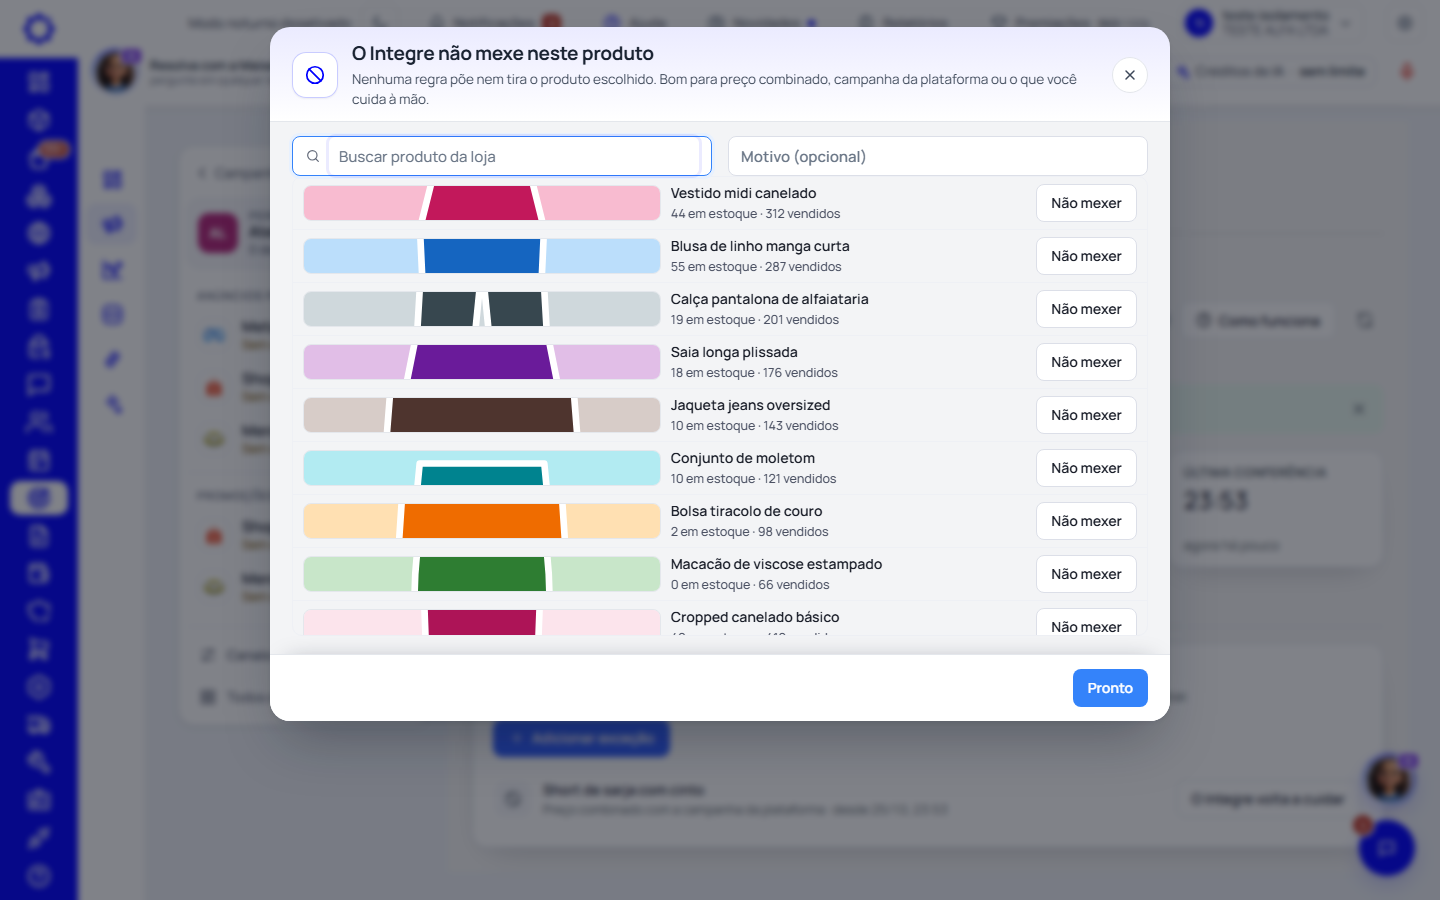Confirm the dialog with the Pronto button
The height and width of the screenshot is (900, 1440).
tap(1110, 688)
